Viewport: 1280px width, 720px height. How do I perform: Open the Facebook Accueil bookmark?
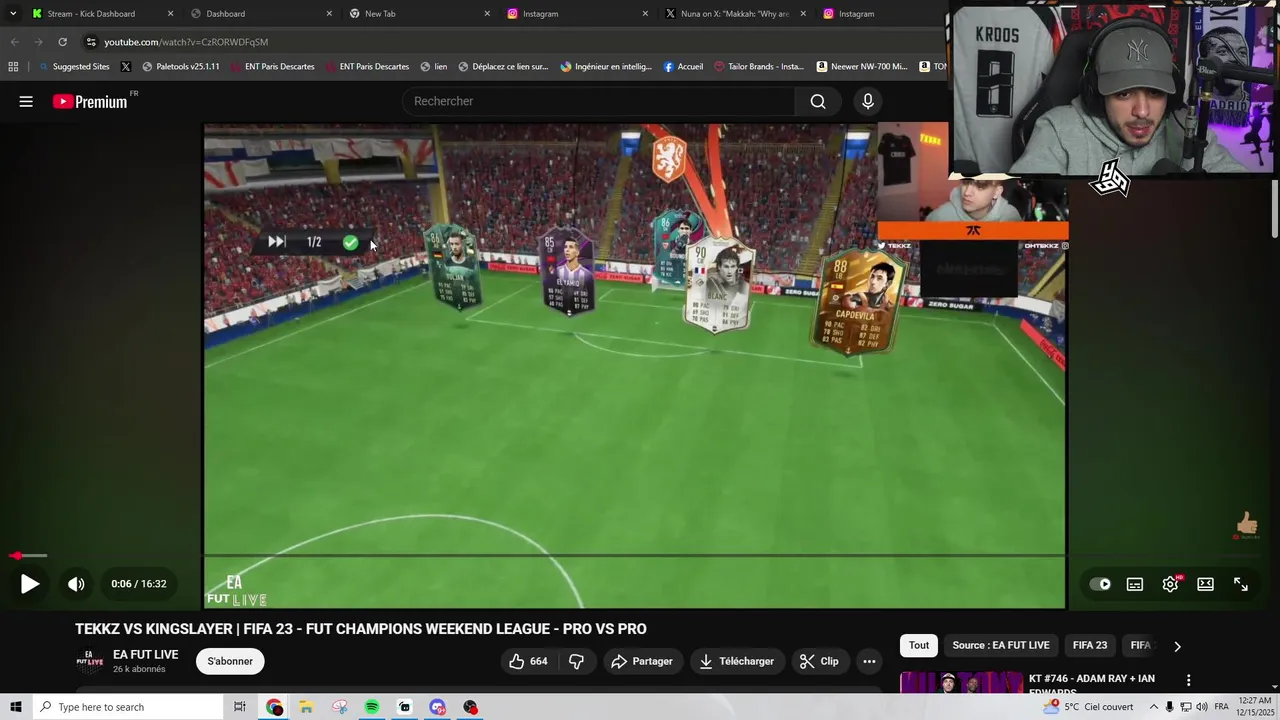[x=683, y=67]
